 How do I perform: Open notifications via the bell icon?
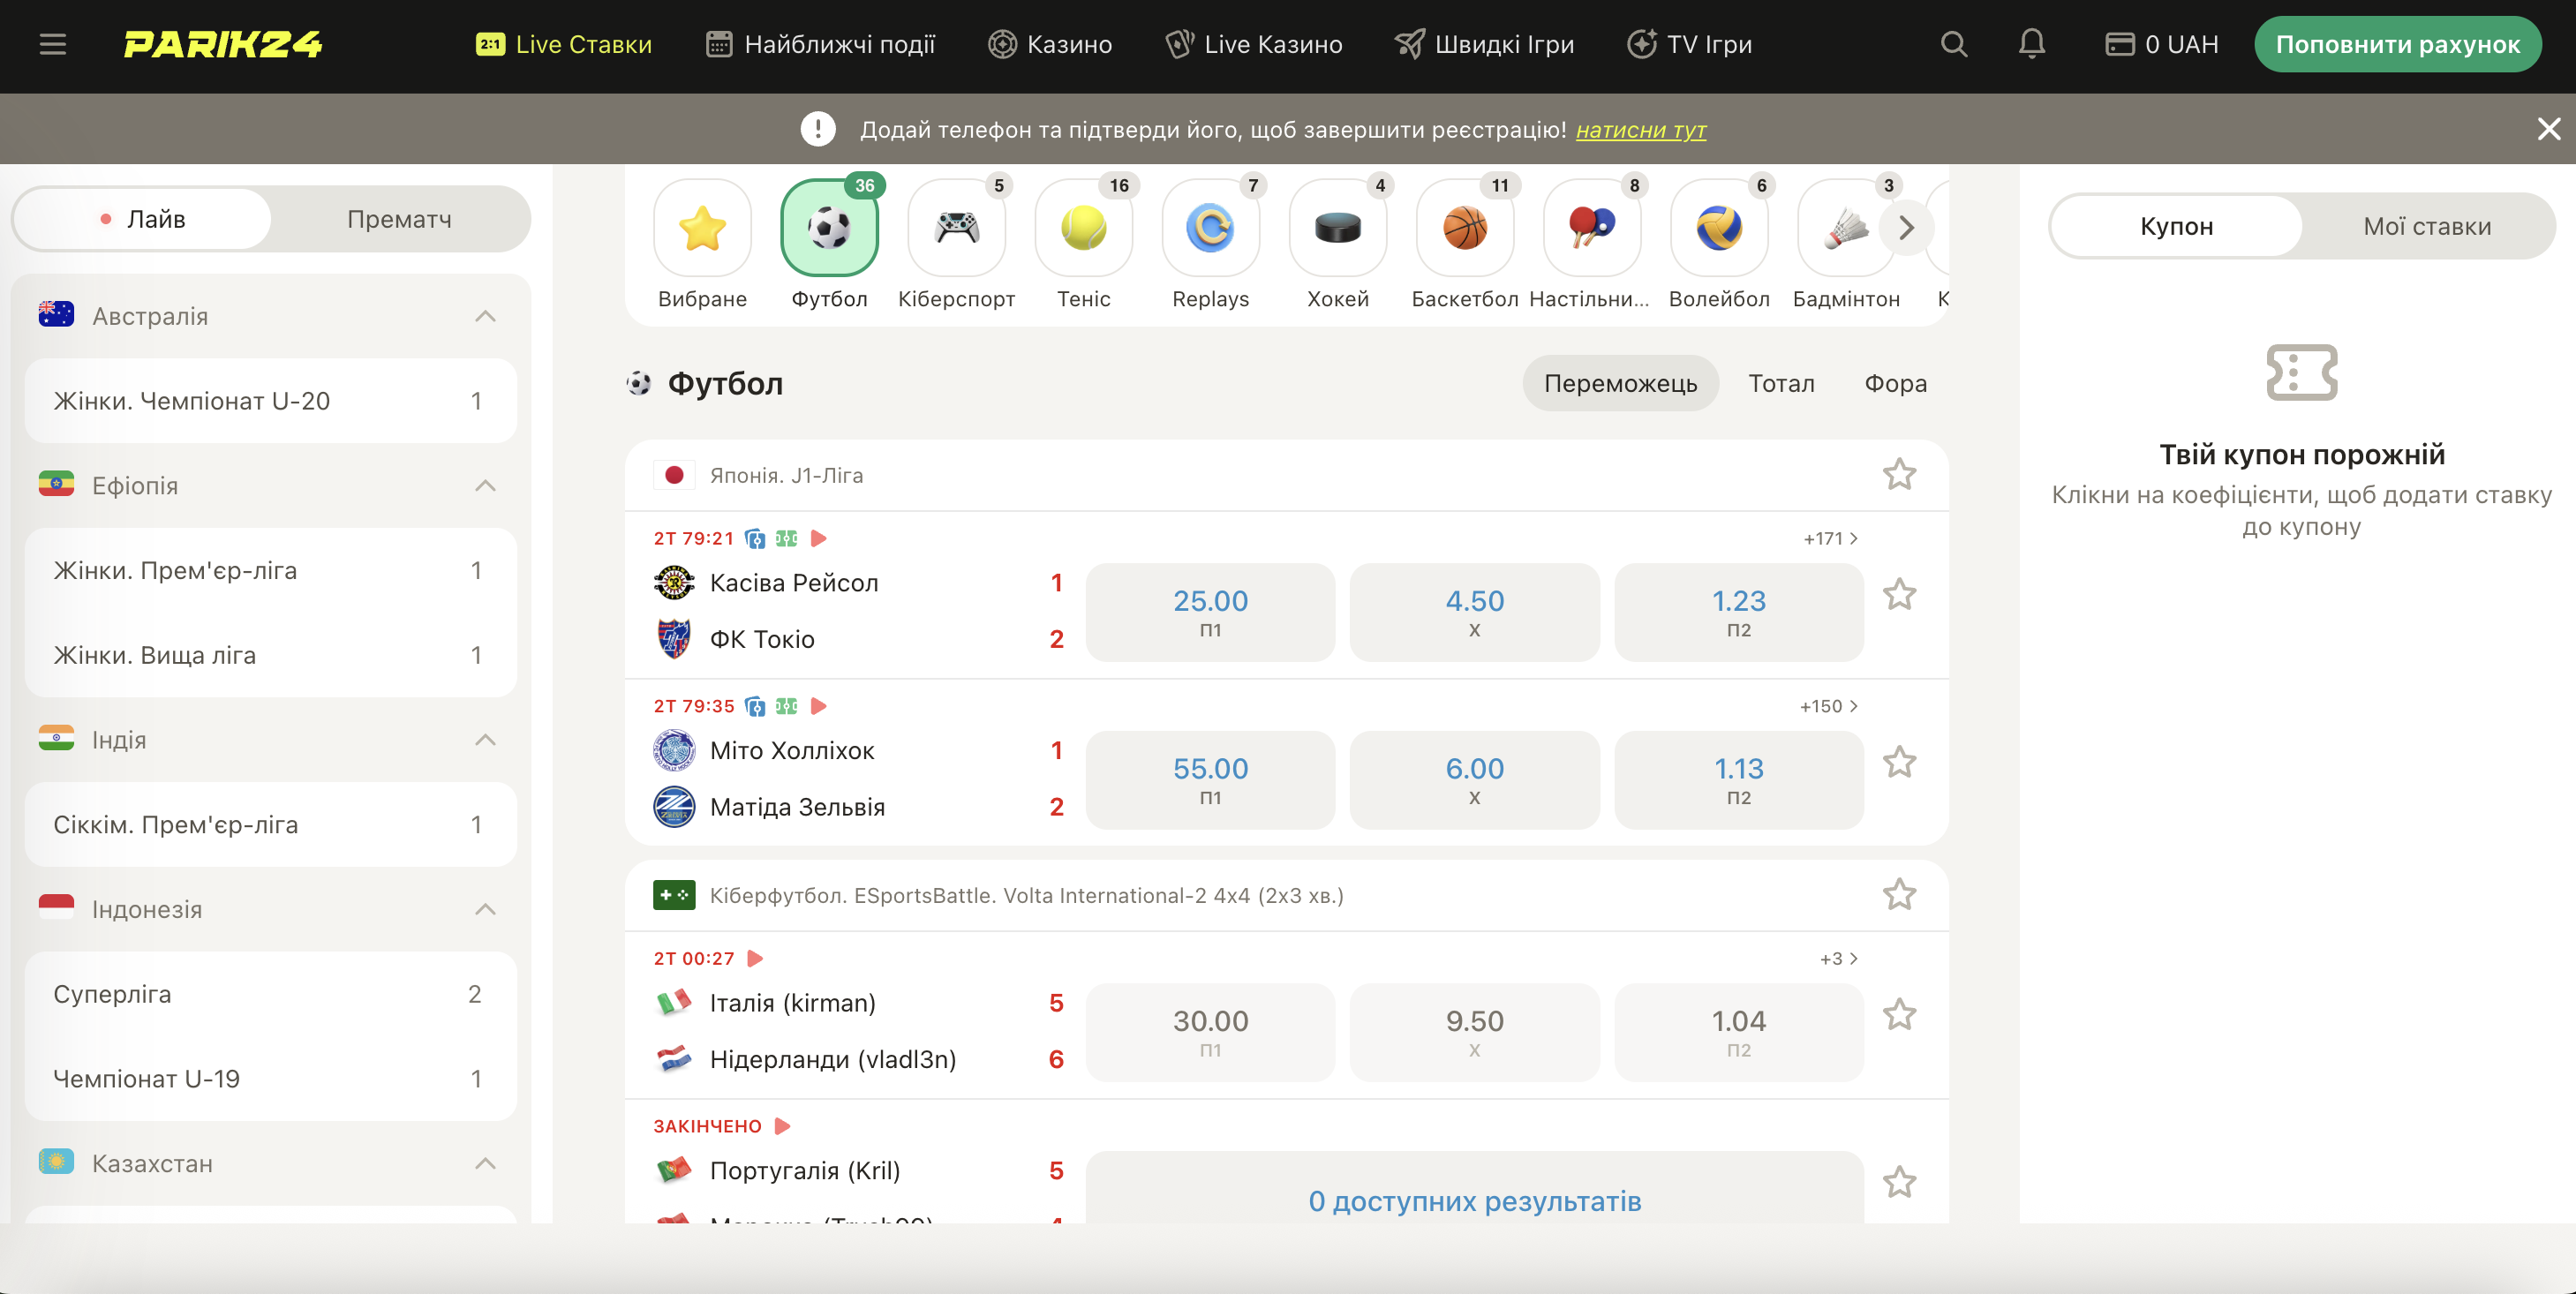point(2032,44)
